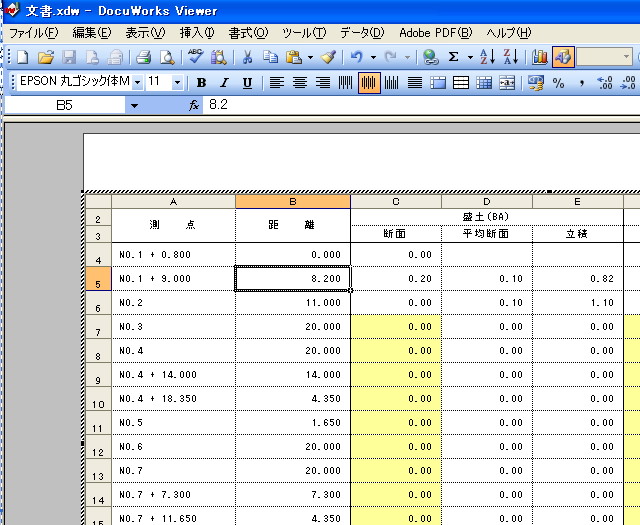Sort ascending A to Z
The height and width of the screenshot is (525, 640).
pos(487,57)
